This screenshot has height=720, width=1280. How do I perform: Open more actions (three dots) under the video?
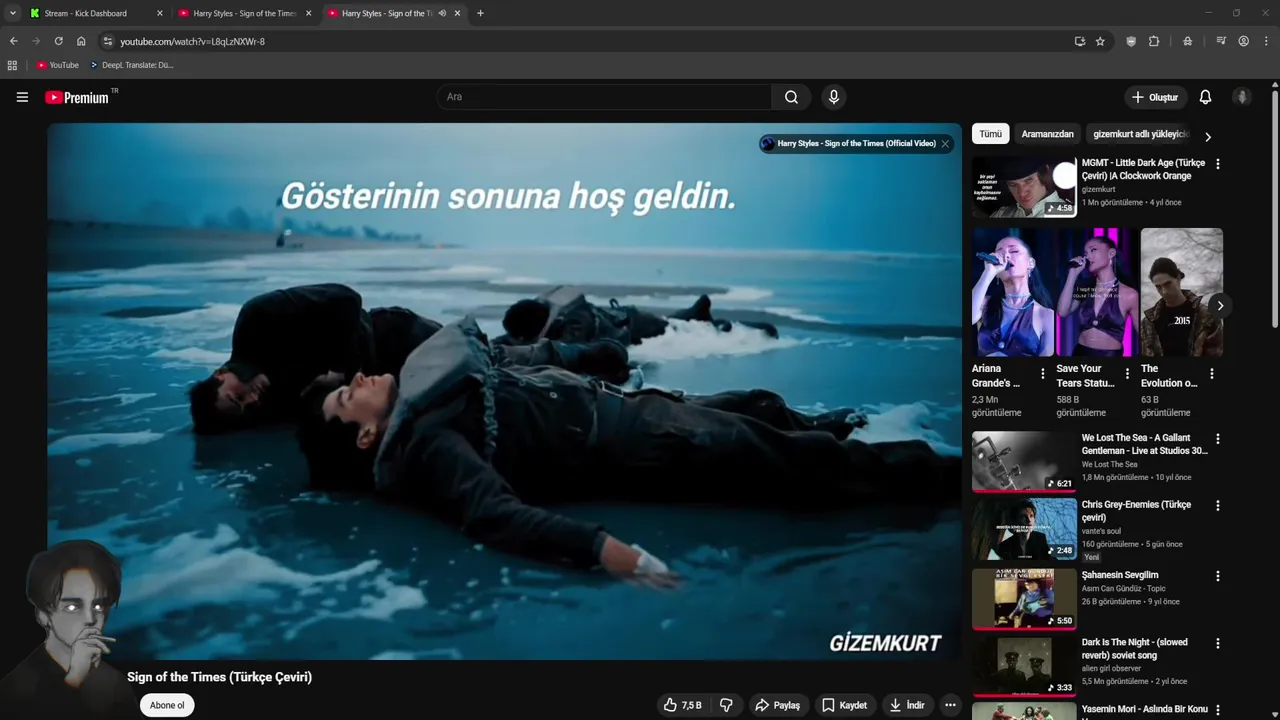coord(950,705)
